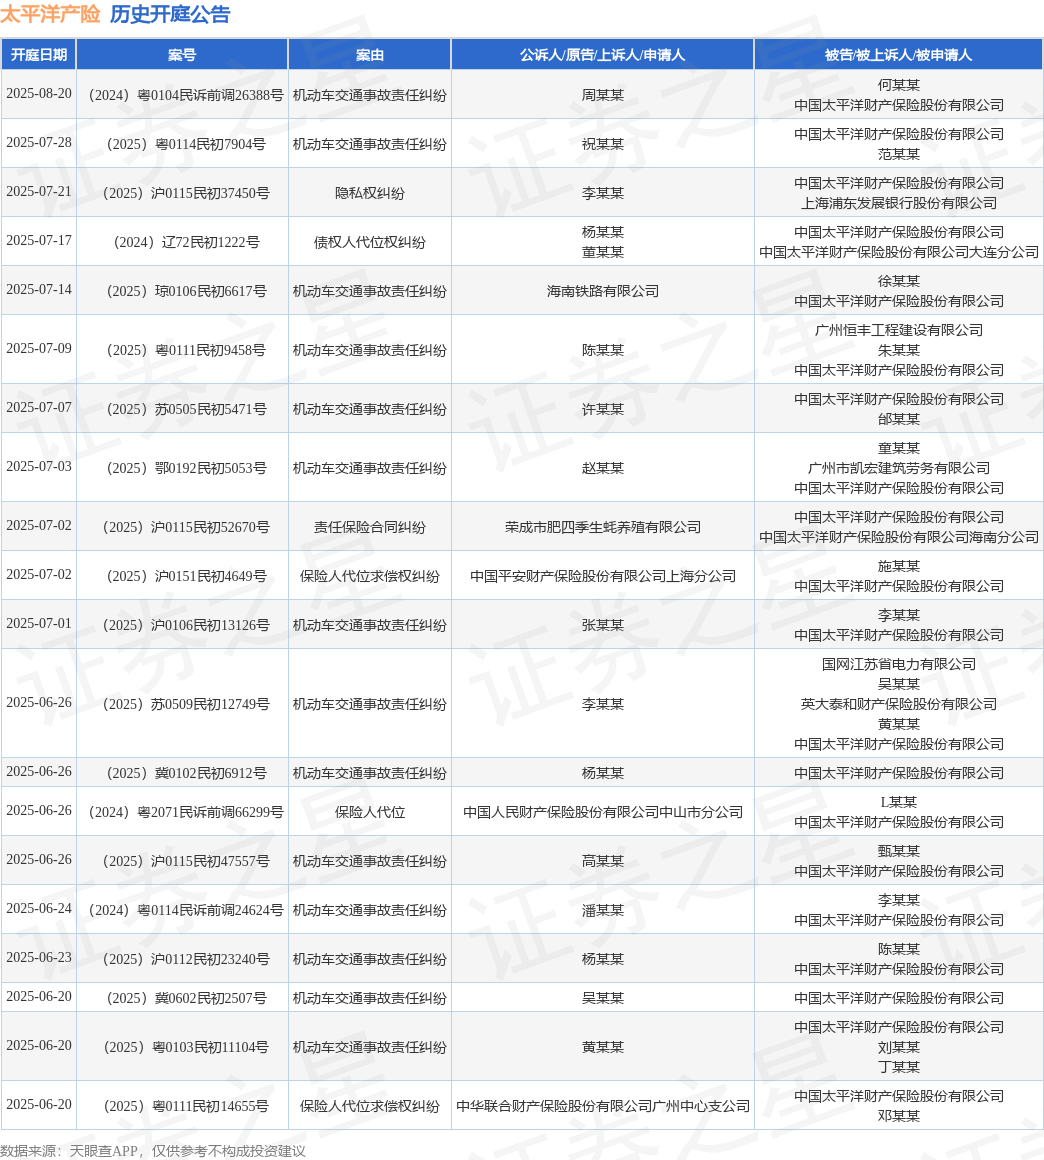Select the 公诉人/原告/上诉人/申请人 column header
Screen dimensions: 1044x1160
click(x=602, y=55)
